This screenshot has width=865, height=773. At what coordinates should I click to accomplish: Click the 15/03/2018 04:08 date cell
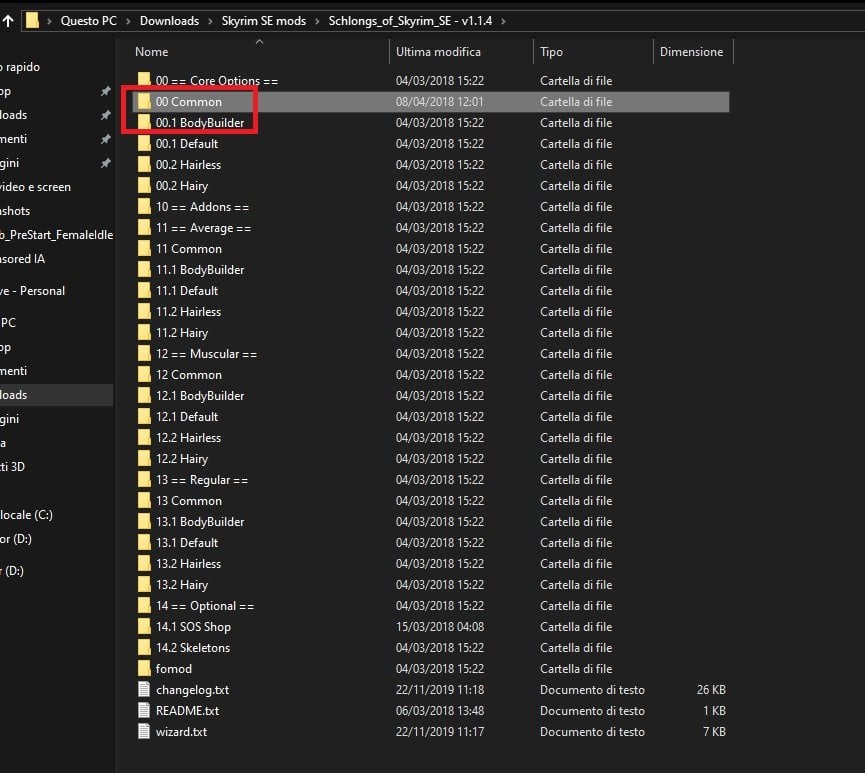(440, 626)
